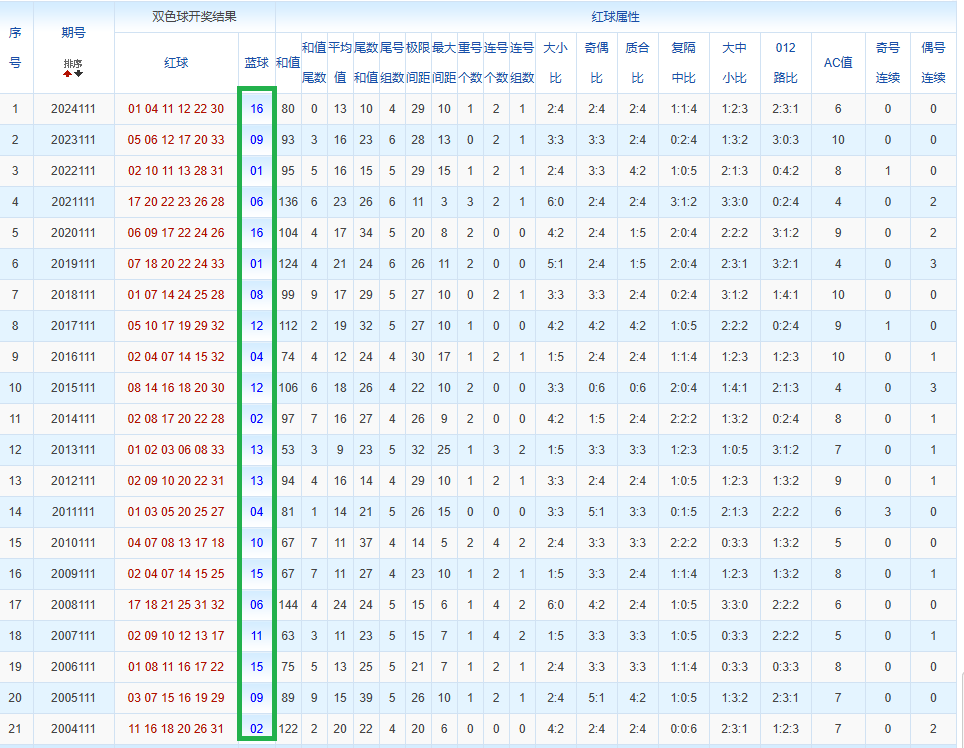Click the 双色球开奖结果 header
This screenshot has width=964, height=748.
[194, 17]
